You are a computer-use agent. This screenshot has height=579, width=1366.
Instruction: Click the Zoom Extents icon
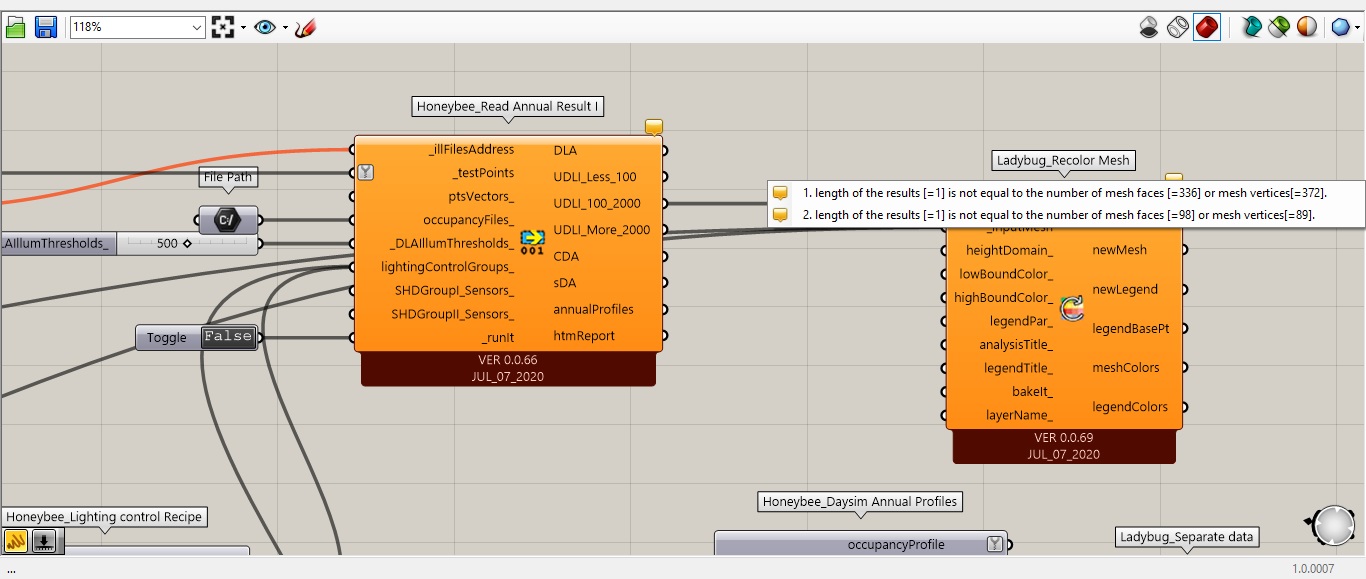(223, 27)
